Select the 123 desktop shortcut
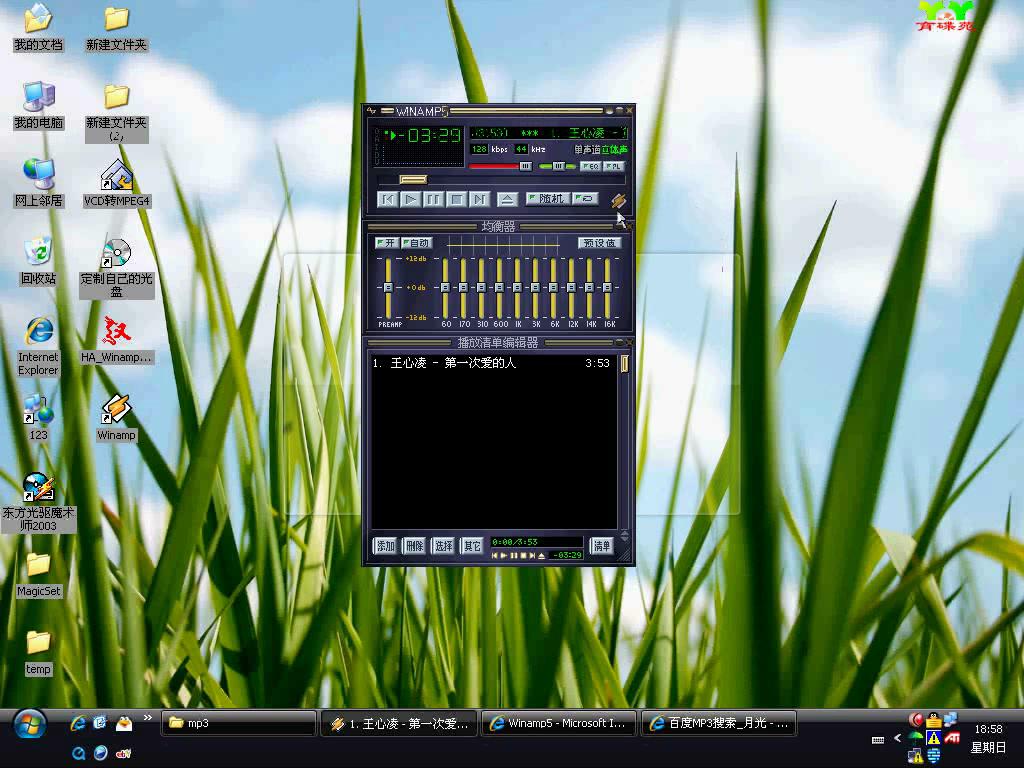 click(39, 418)
